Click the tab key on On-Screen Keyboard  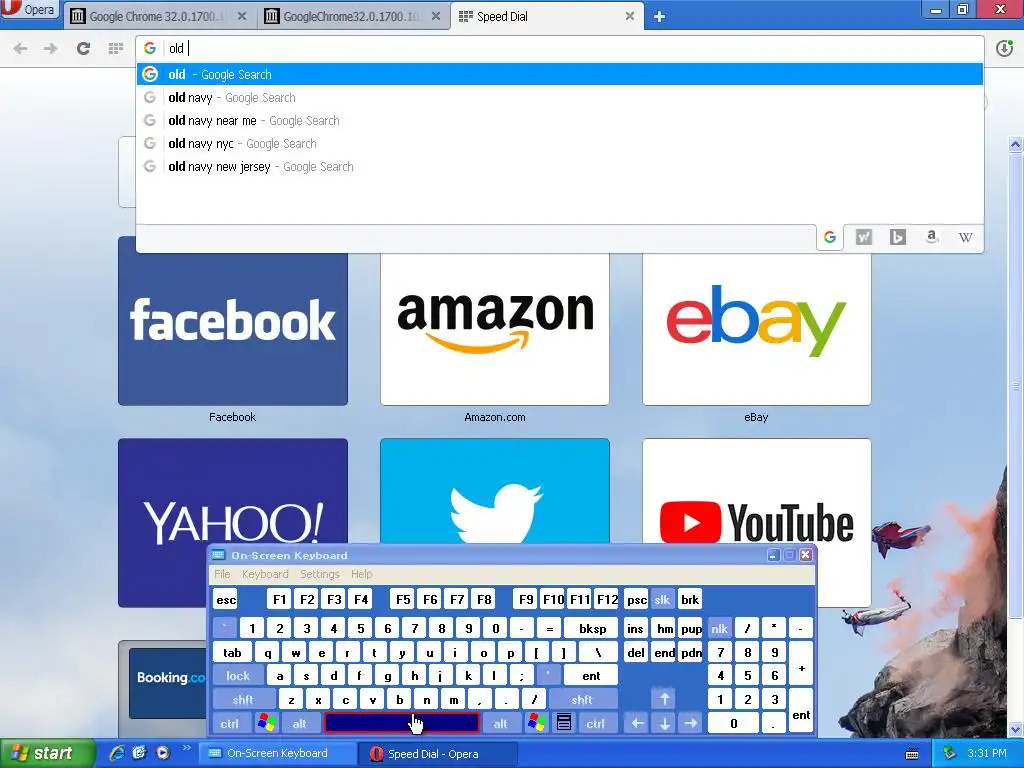(232, 652)
